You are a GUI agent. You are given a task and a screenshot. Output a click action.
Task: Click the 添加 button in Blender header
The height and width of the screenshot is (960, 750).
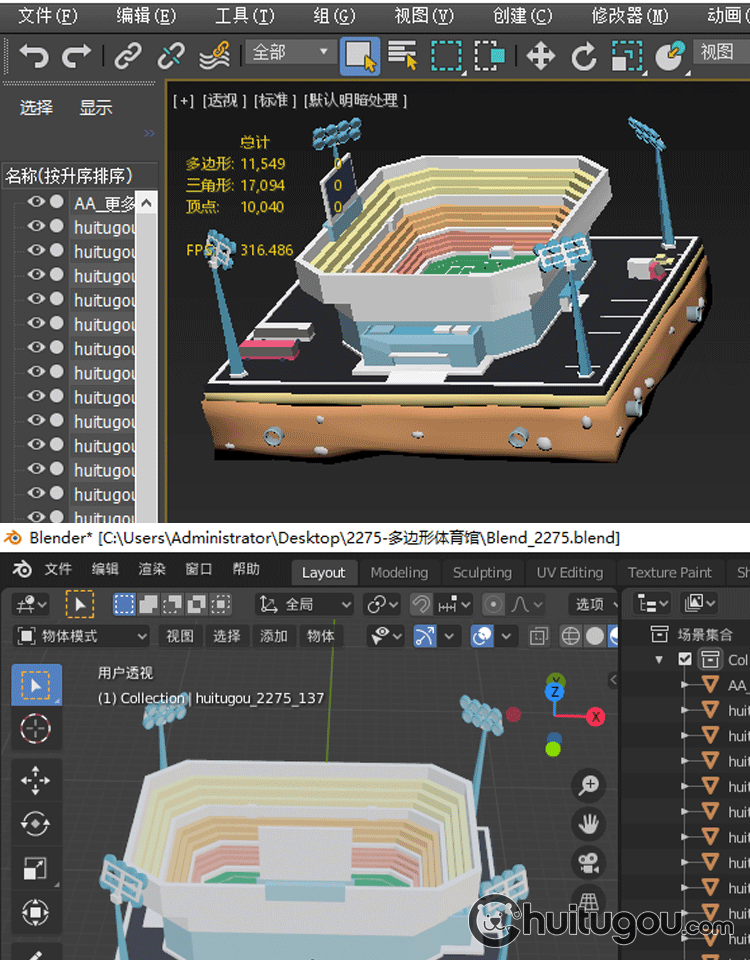pos(274,636)
